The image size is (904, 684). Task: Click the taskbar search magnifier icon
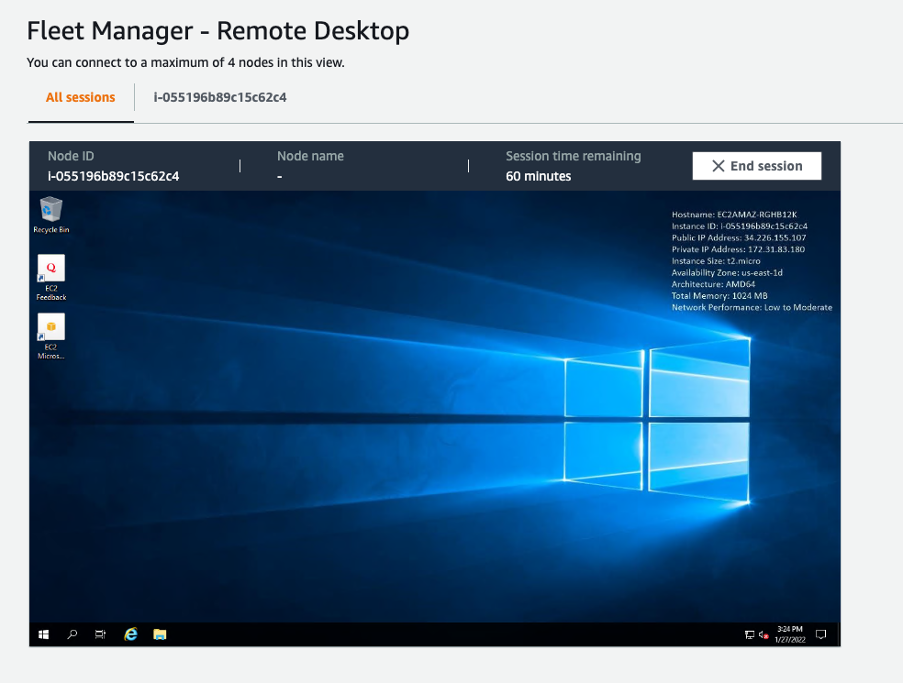pyautogui.click(x=72, y=634)
